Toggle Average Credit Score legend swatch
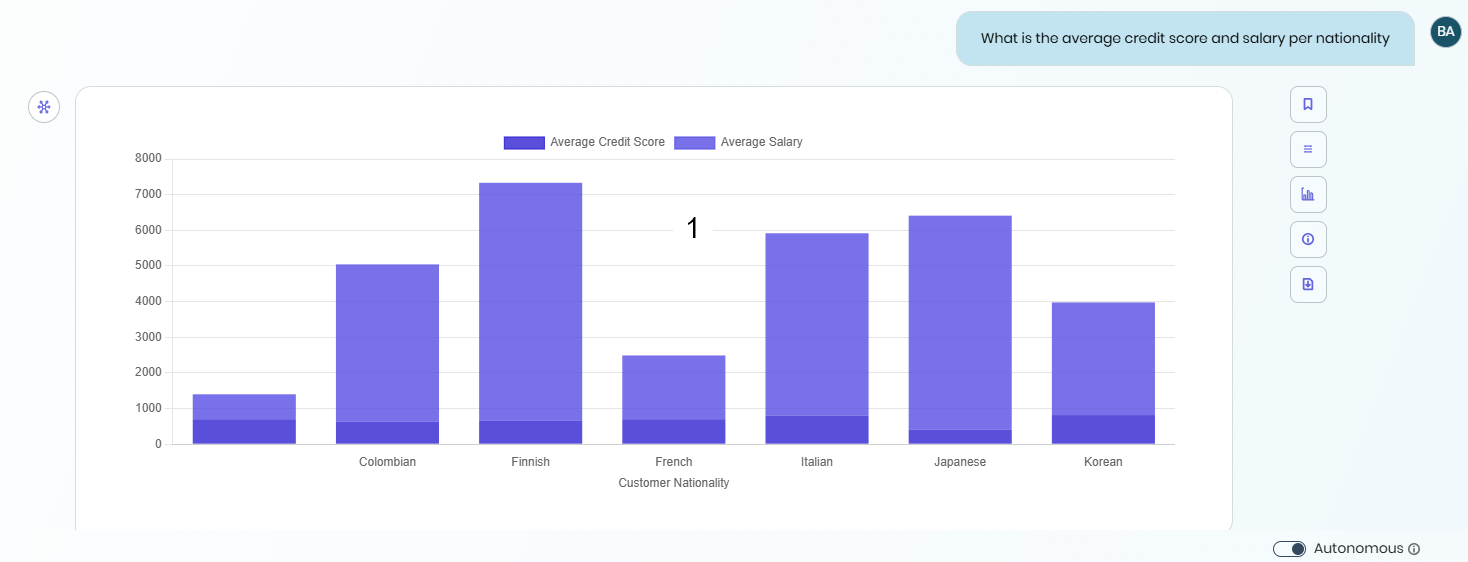1468x562 pixels. pyautogui.click(x=524, y=143)
